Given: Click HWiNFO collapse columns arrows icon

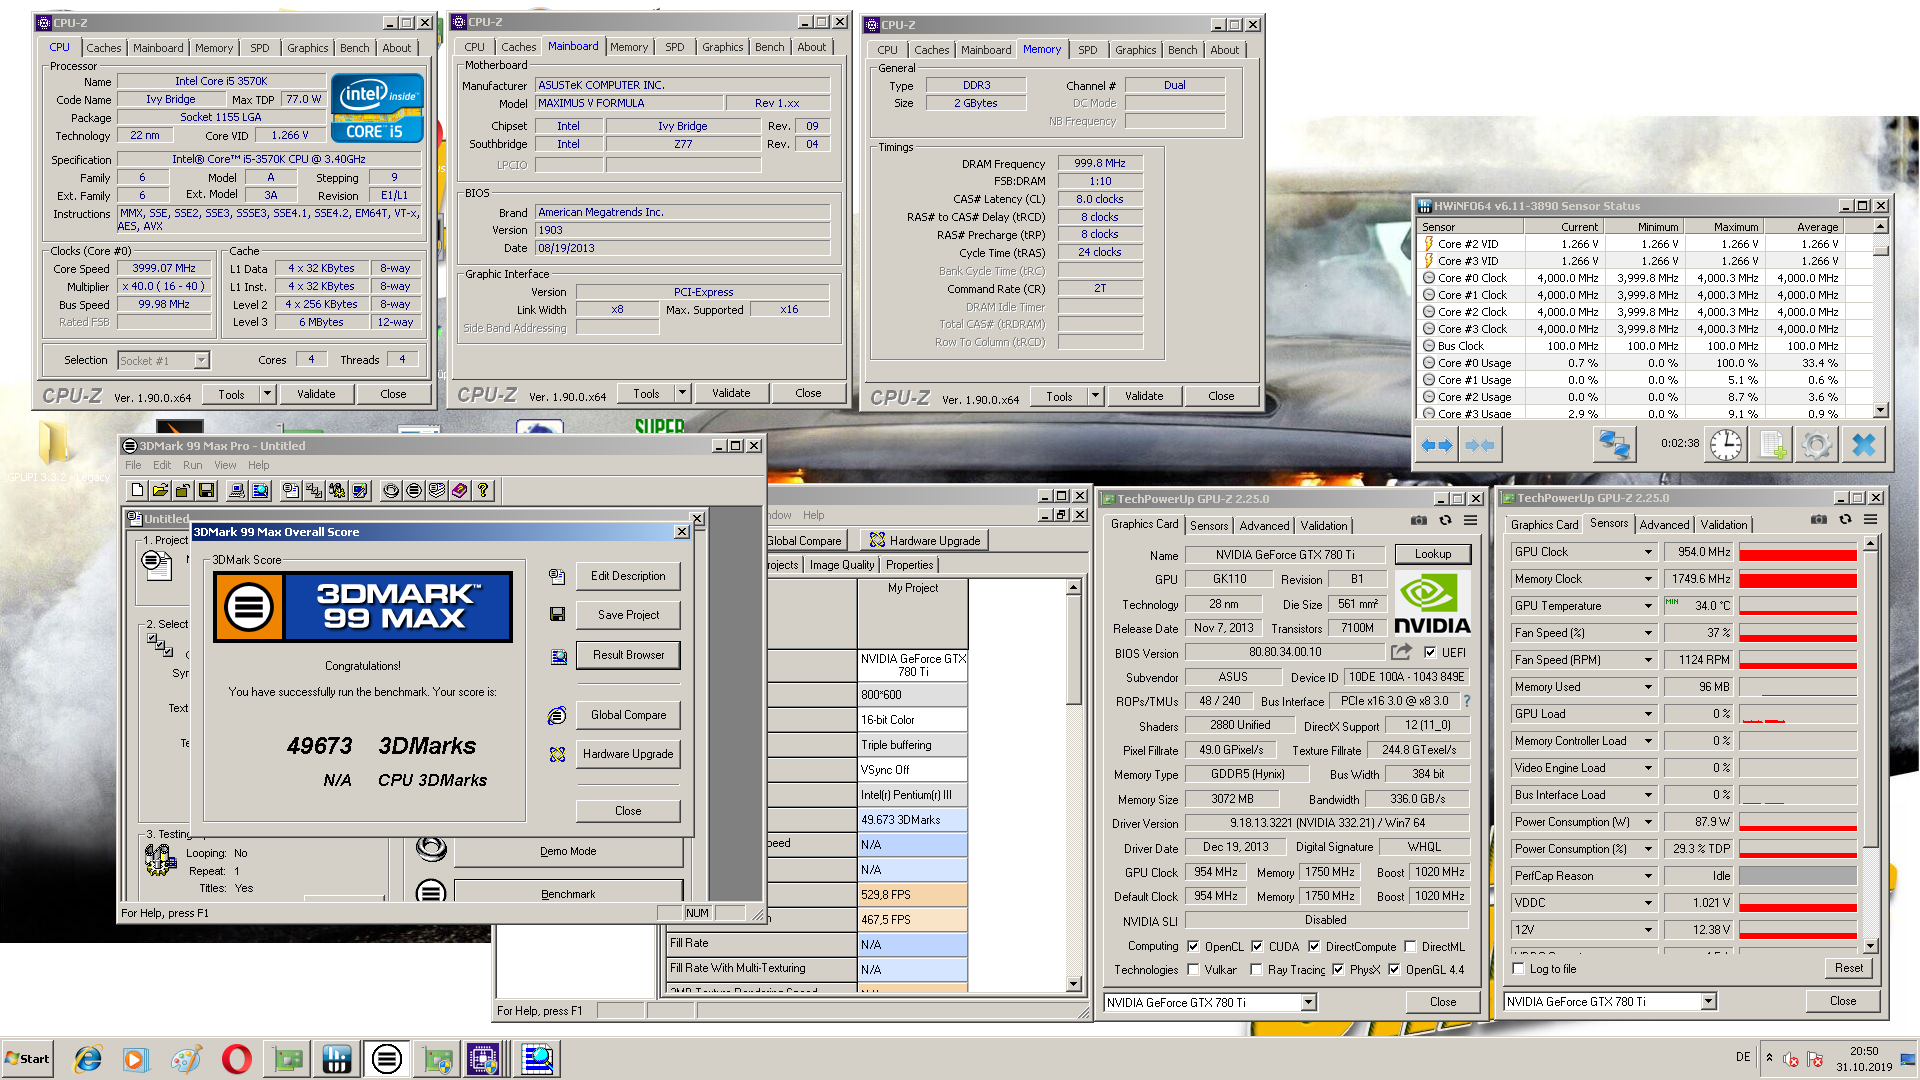Looking at the screenshot, I should tap(1479, 445).
